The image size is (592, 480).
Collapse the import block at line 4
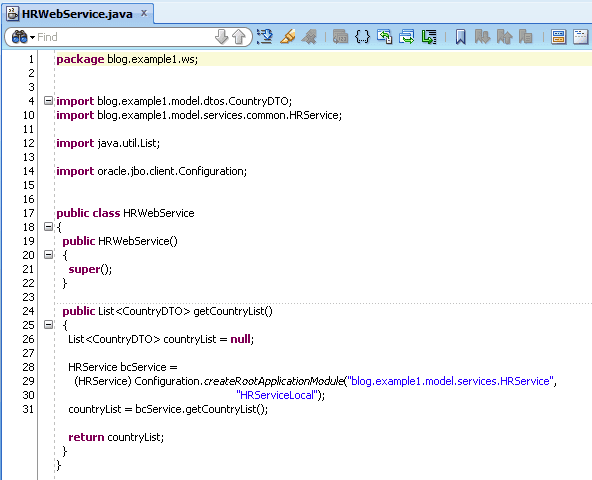click(x=48, y=100)
